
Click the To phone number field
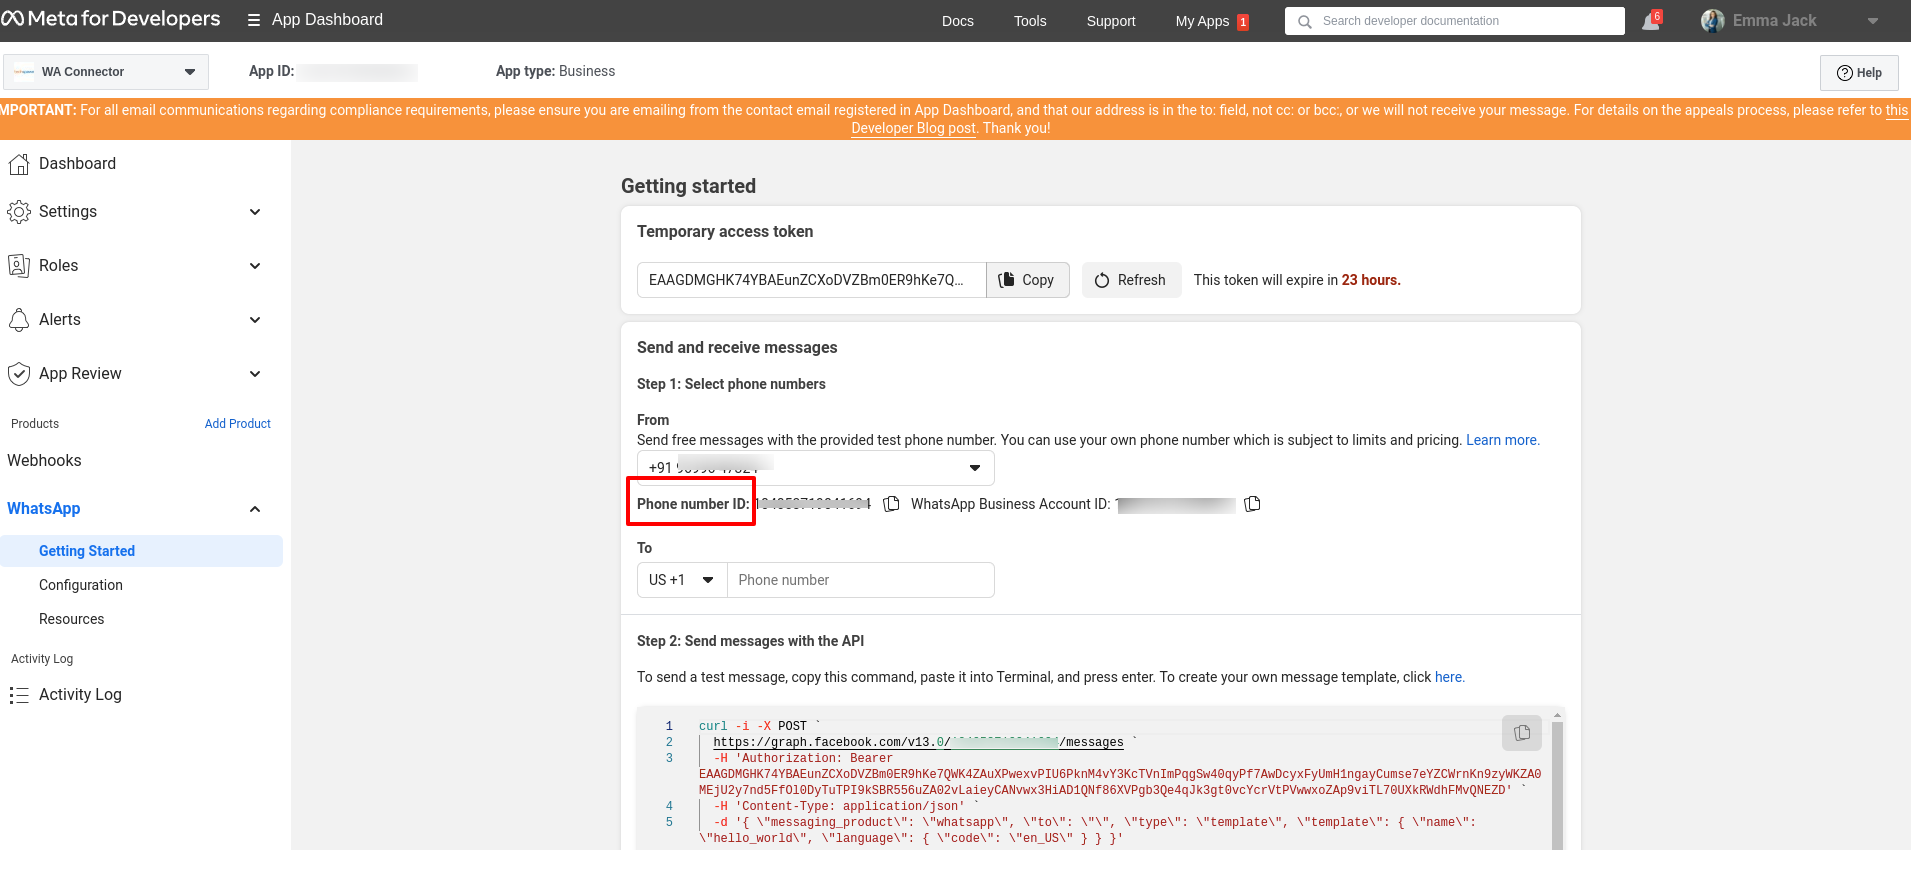coord(860,580)
